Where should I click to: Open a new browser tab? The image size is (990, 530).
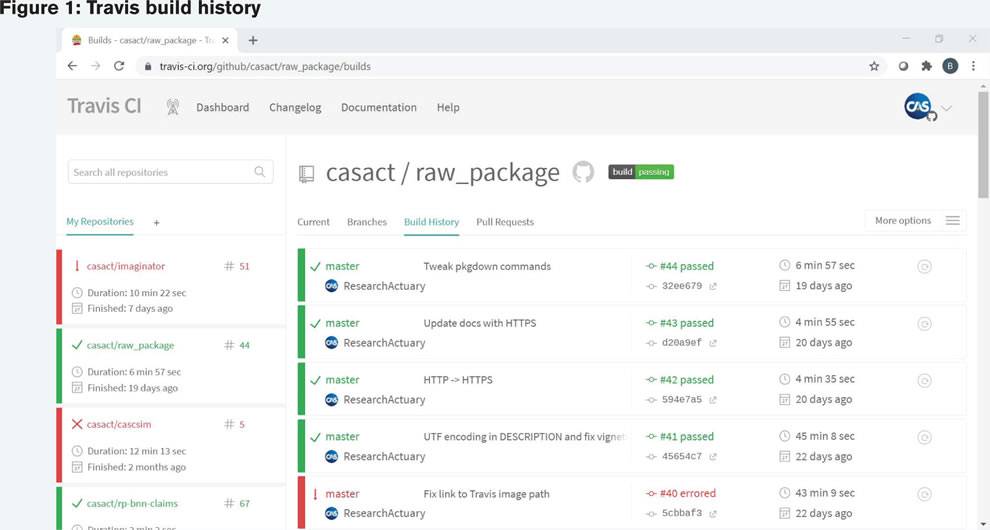[253, 40]
